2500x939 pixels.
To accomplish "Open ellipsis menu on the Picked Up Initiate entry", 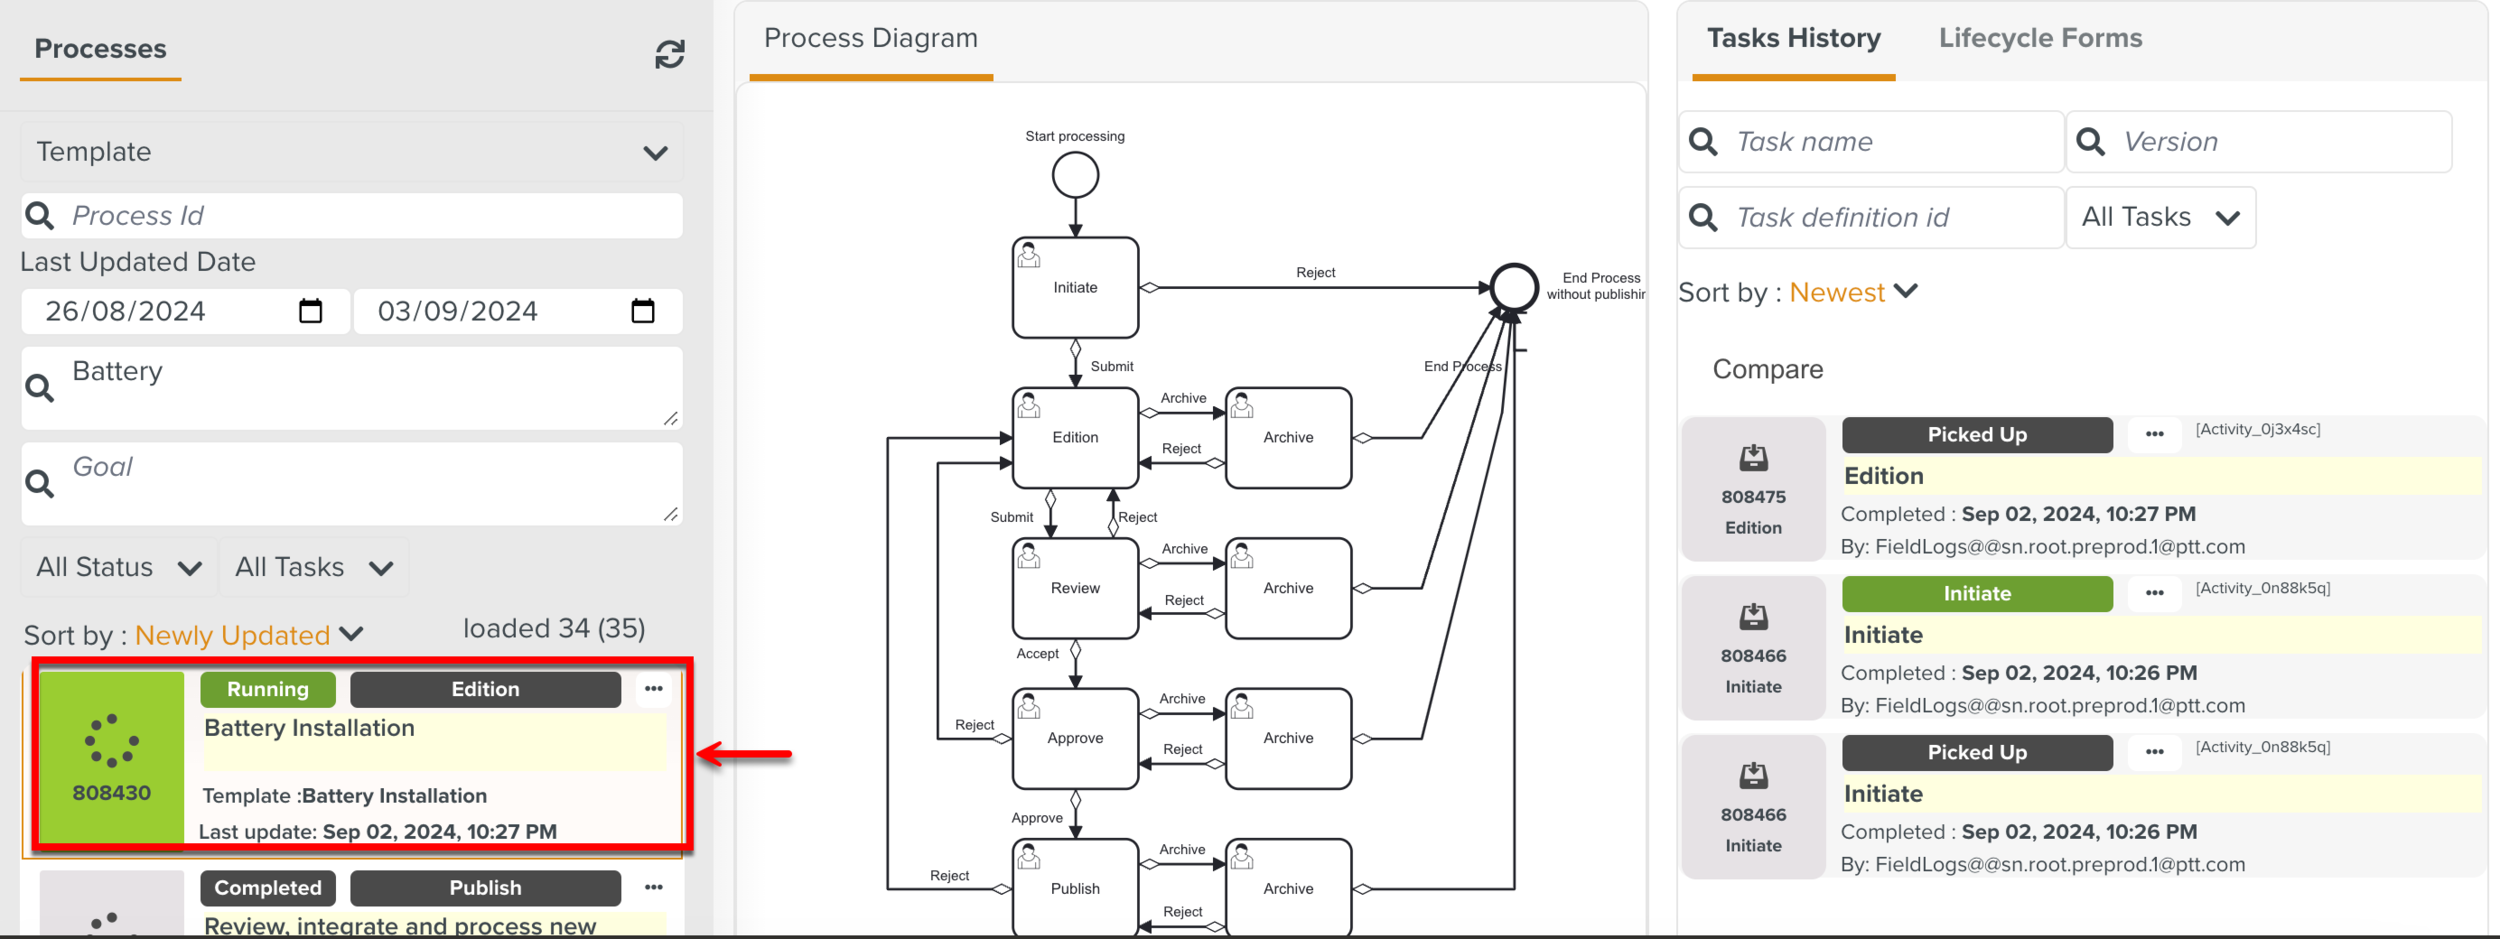I will (2155, 752).
